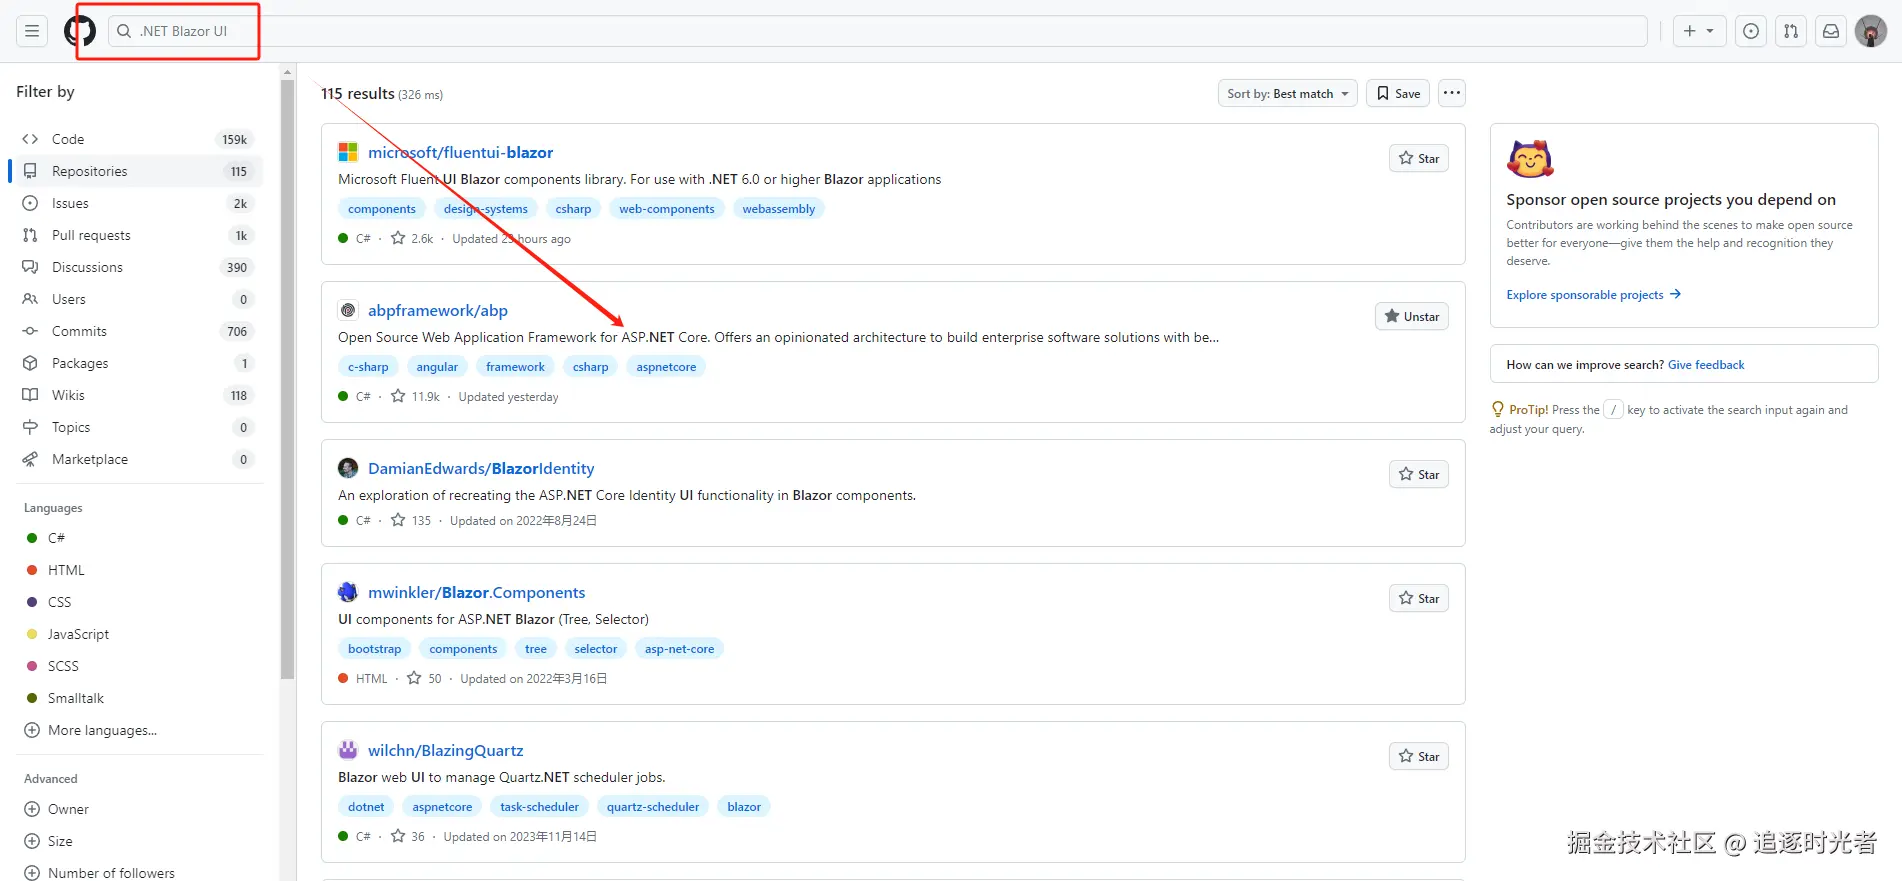Go to GitHub home via Octocat logo
This screenshot has width=1902, height=881.
pyautogui.click(x=80, y=31)
